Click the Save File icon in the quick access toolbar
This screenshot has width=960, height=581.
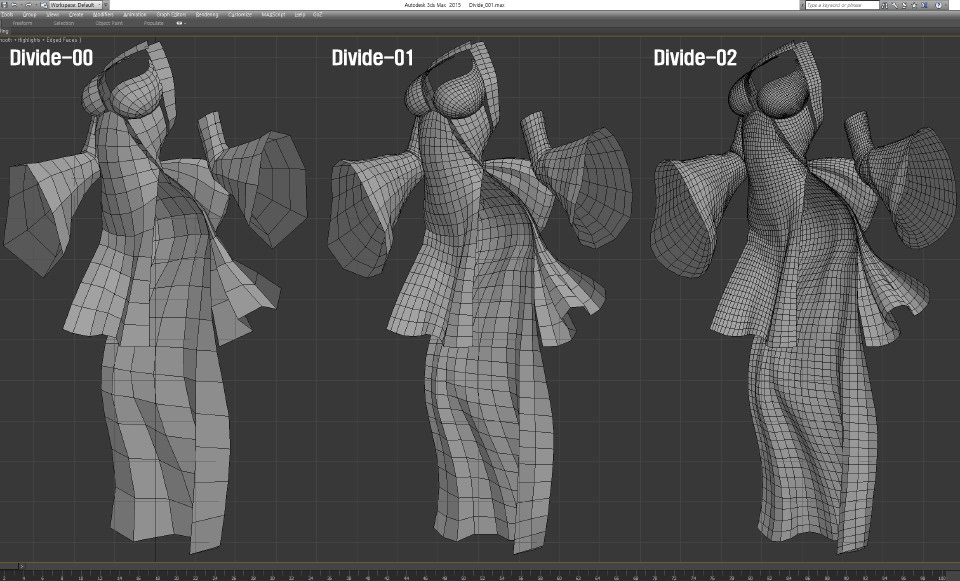[5, 5]
